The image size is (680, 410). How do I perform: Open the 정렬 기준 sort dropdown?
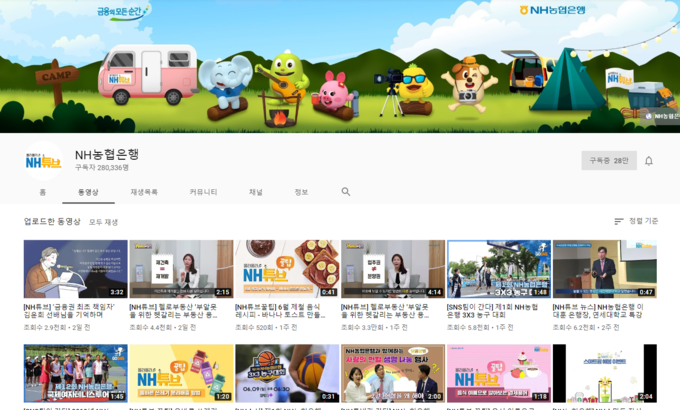pyautogui.click(x=636, y=221)
